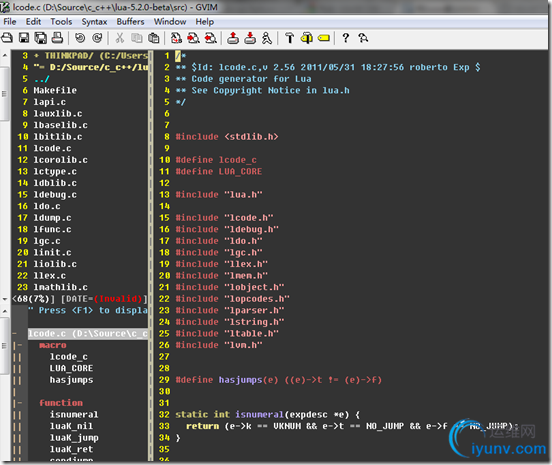
Task: Select the Makefile entry in file explorer
Action: (55, 90)
